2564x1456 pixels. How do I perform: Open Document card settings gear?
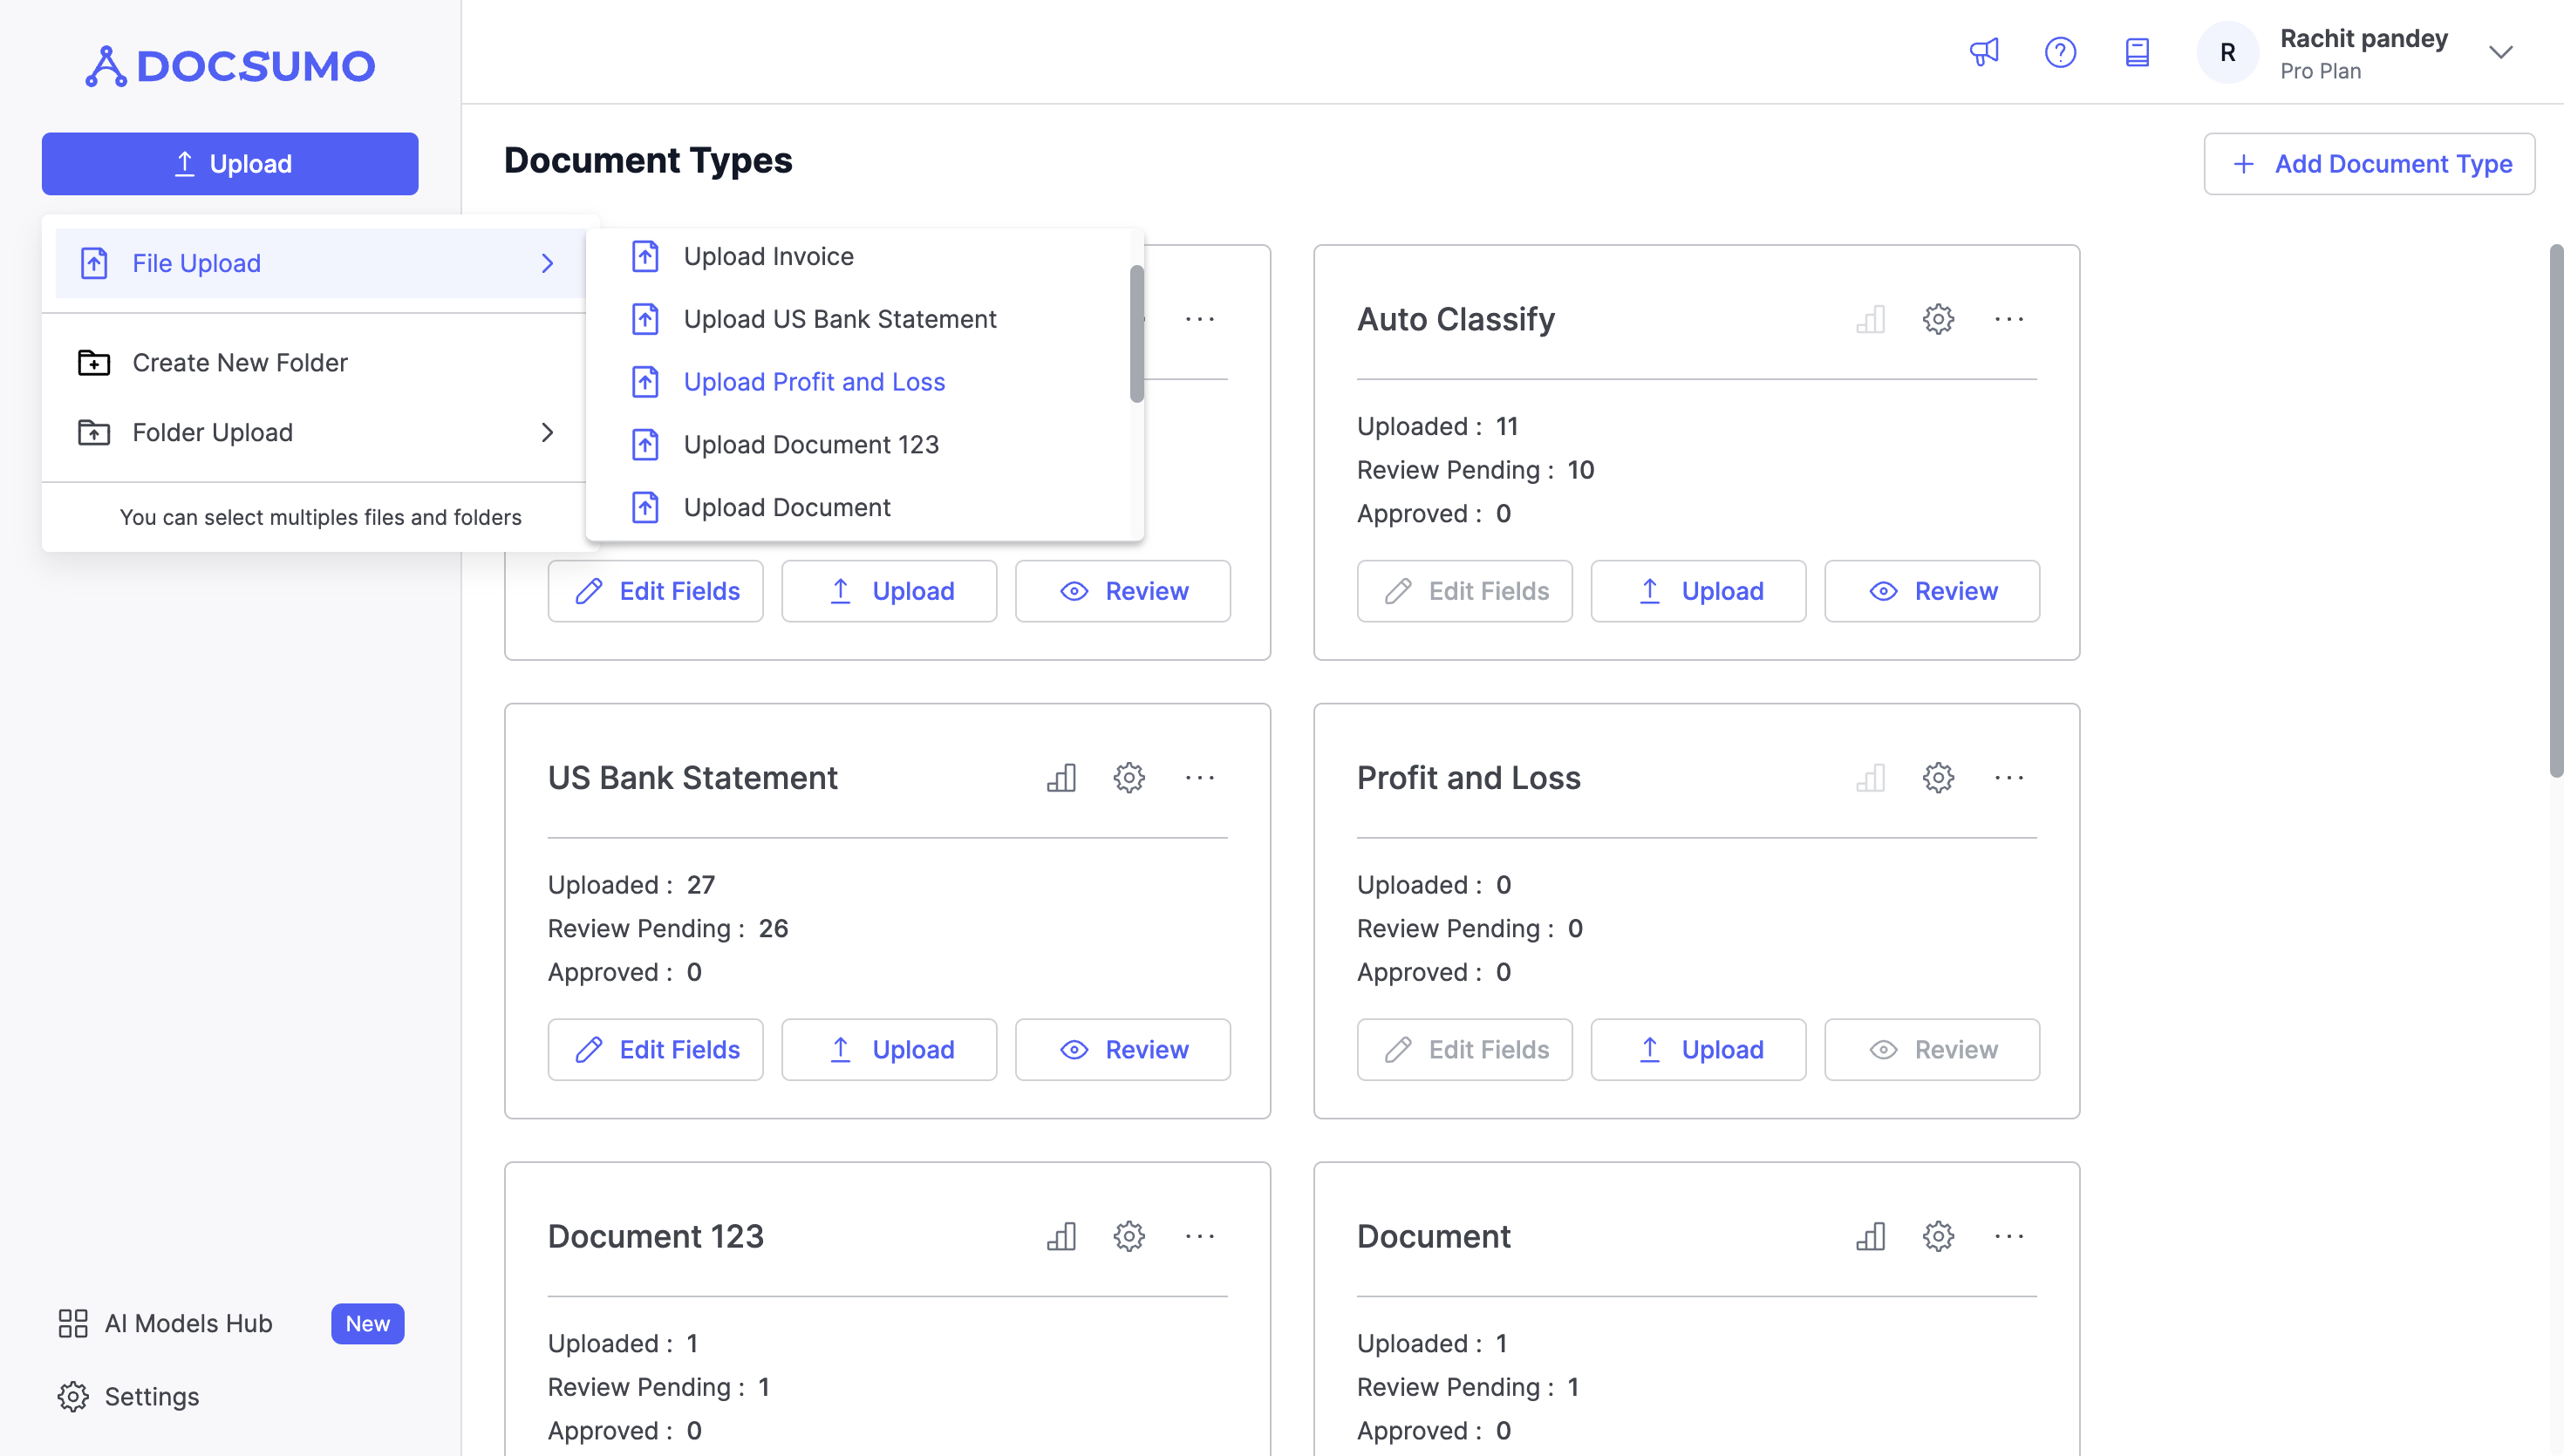1938,1237
